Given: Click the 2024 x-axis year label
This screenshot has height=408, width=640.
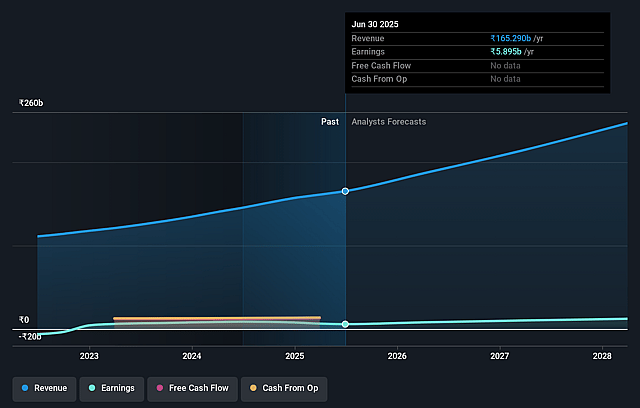Looking at the screenshot, I should (x=192, y=356).
